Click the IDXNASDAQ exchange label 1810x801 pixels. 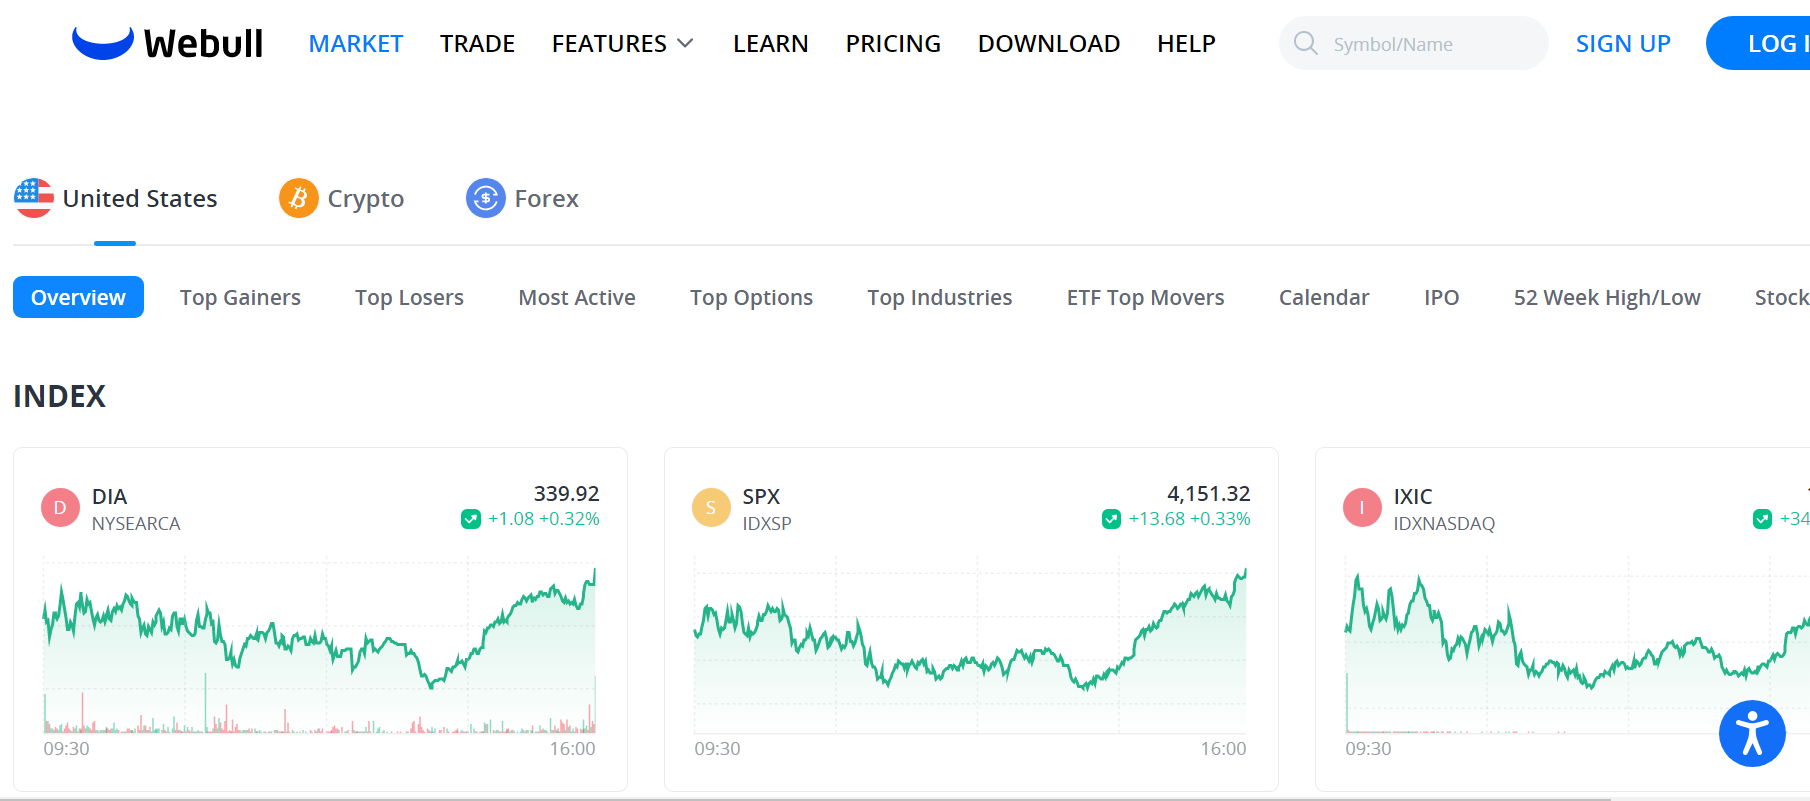coord(1444,523)
